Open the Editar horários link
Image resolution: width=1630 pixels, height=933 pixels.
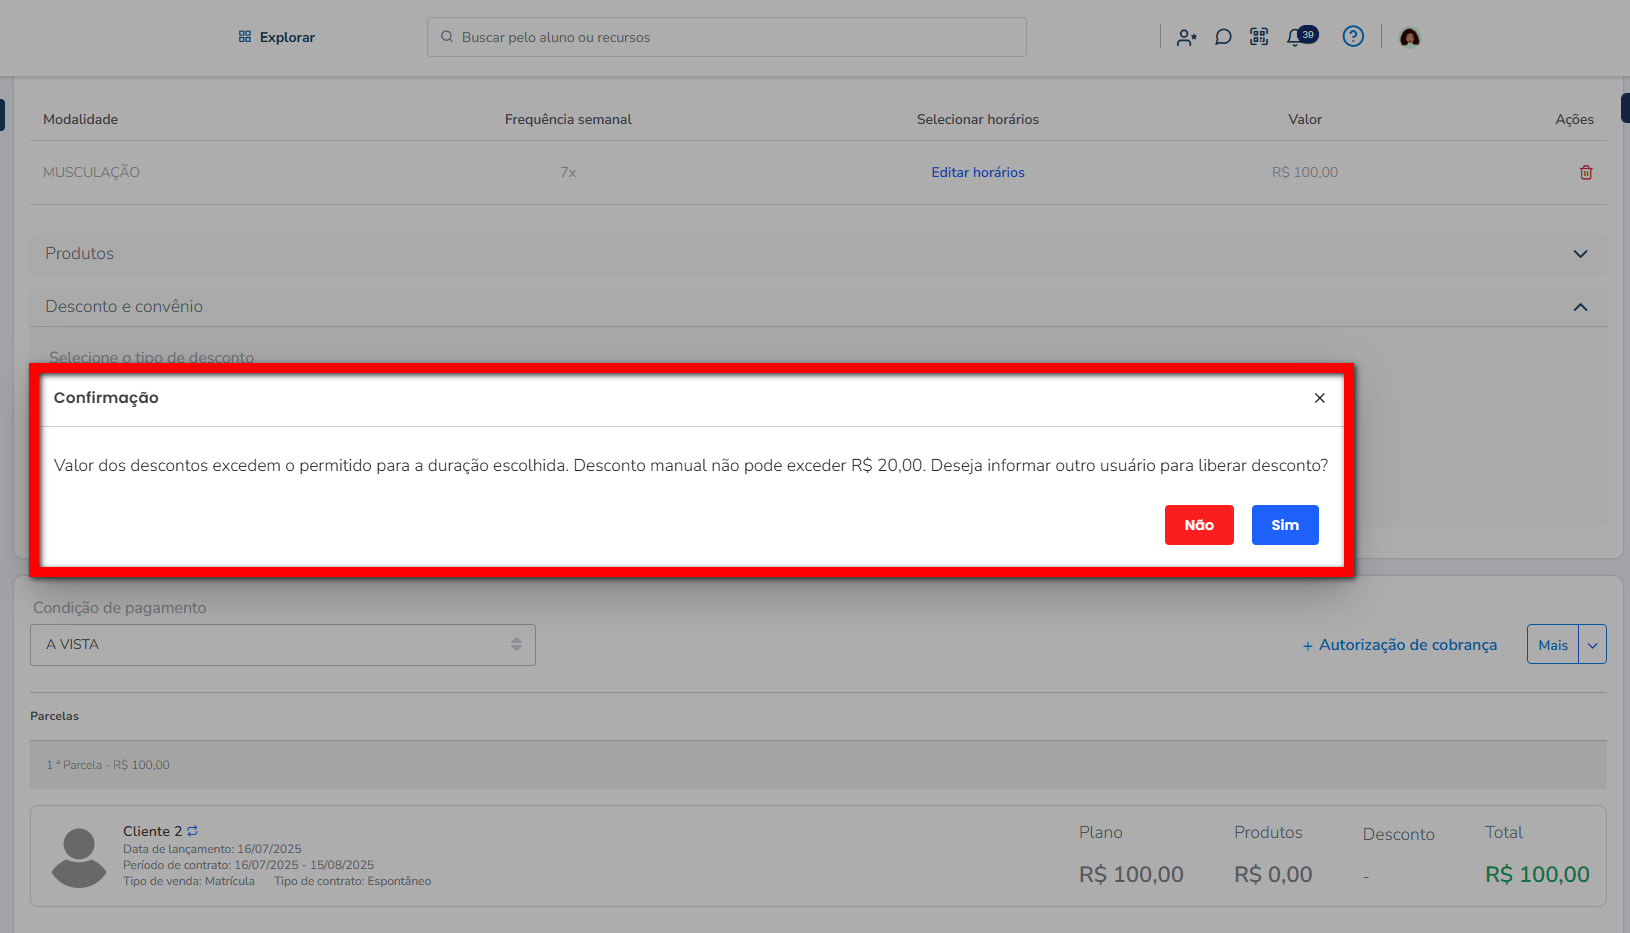(x=978, y=173)
